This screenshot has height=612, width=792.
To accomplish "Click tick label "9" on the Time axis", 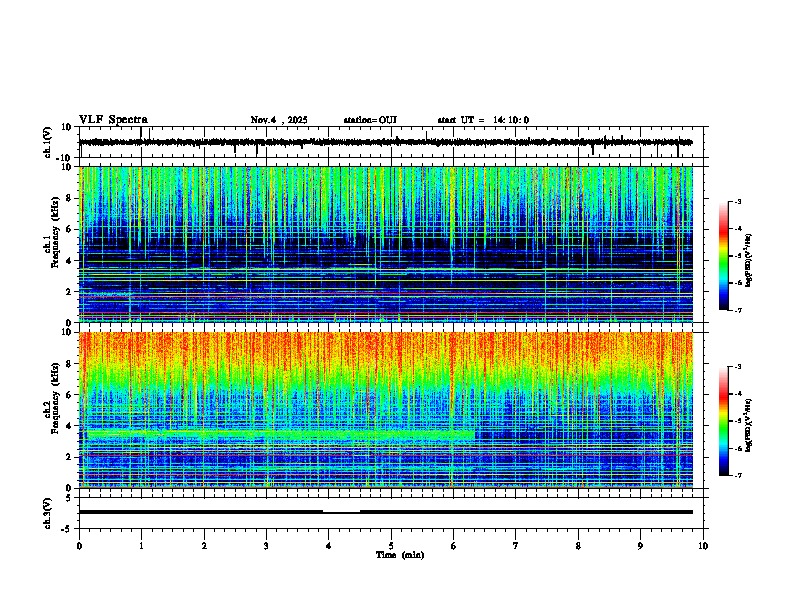I will point(640,546).
